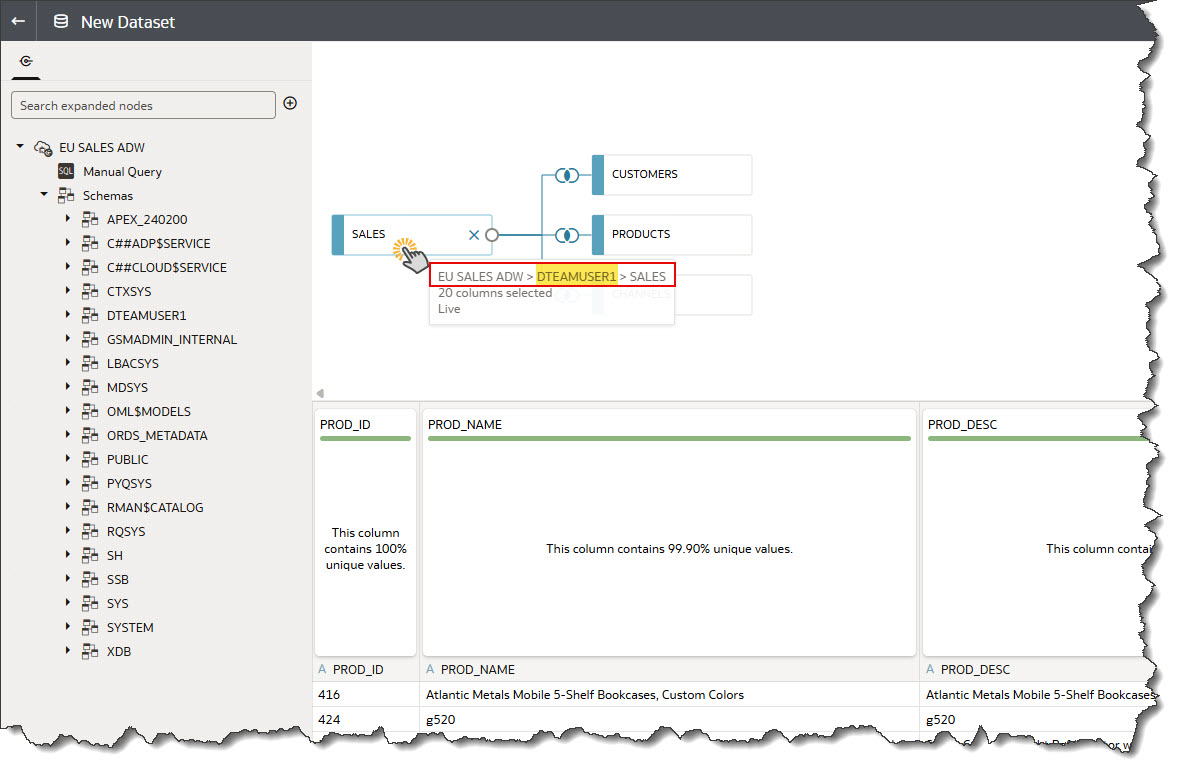1183x771 pixels.
Task: Select the SYSTEM schema label
Action: [x=130, y=628]
